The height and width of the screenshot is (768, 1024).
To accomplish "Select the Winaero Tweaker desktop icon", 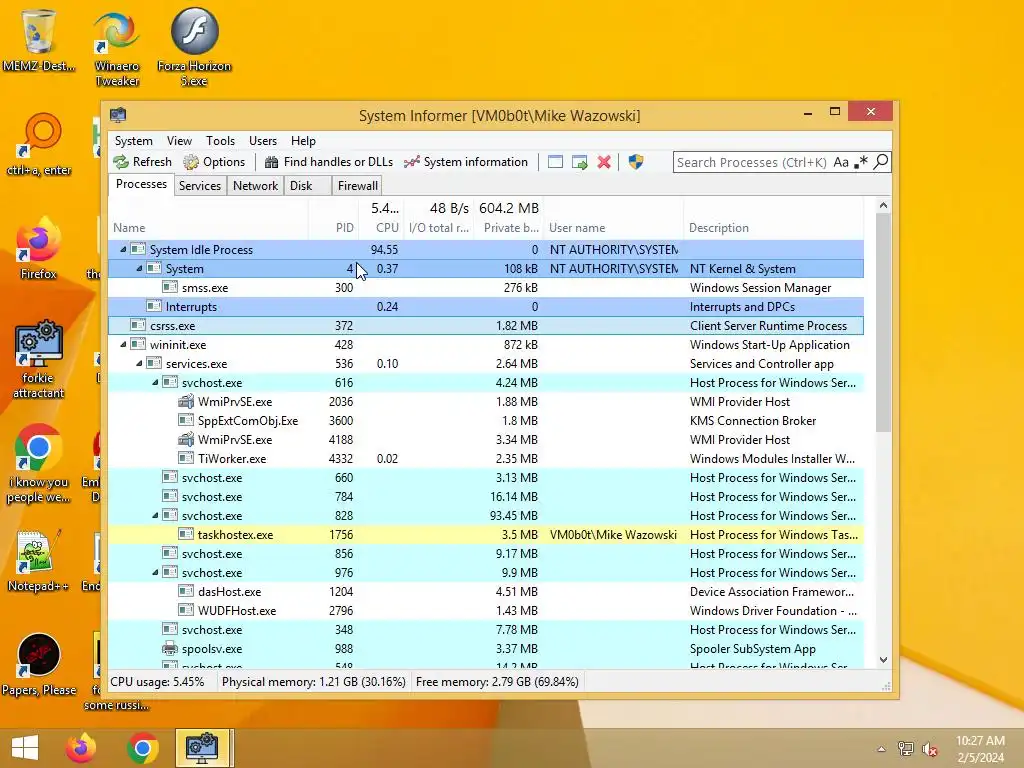I will (117, 49).
